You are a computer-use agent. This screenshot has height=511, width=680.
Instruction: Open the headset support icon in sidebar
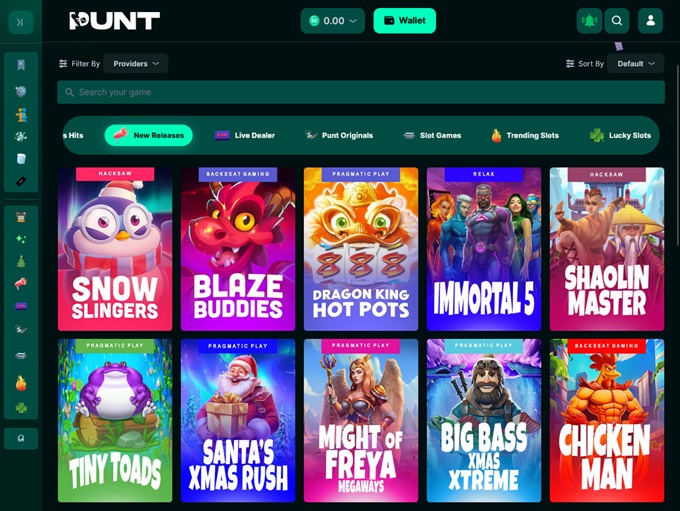(21, 438)
